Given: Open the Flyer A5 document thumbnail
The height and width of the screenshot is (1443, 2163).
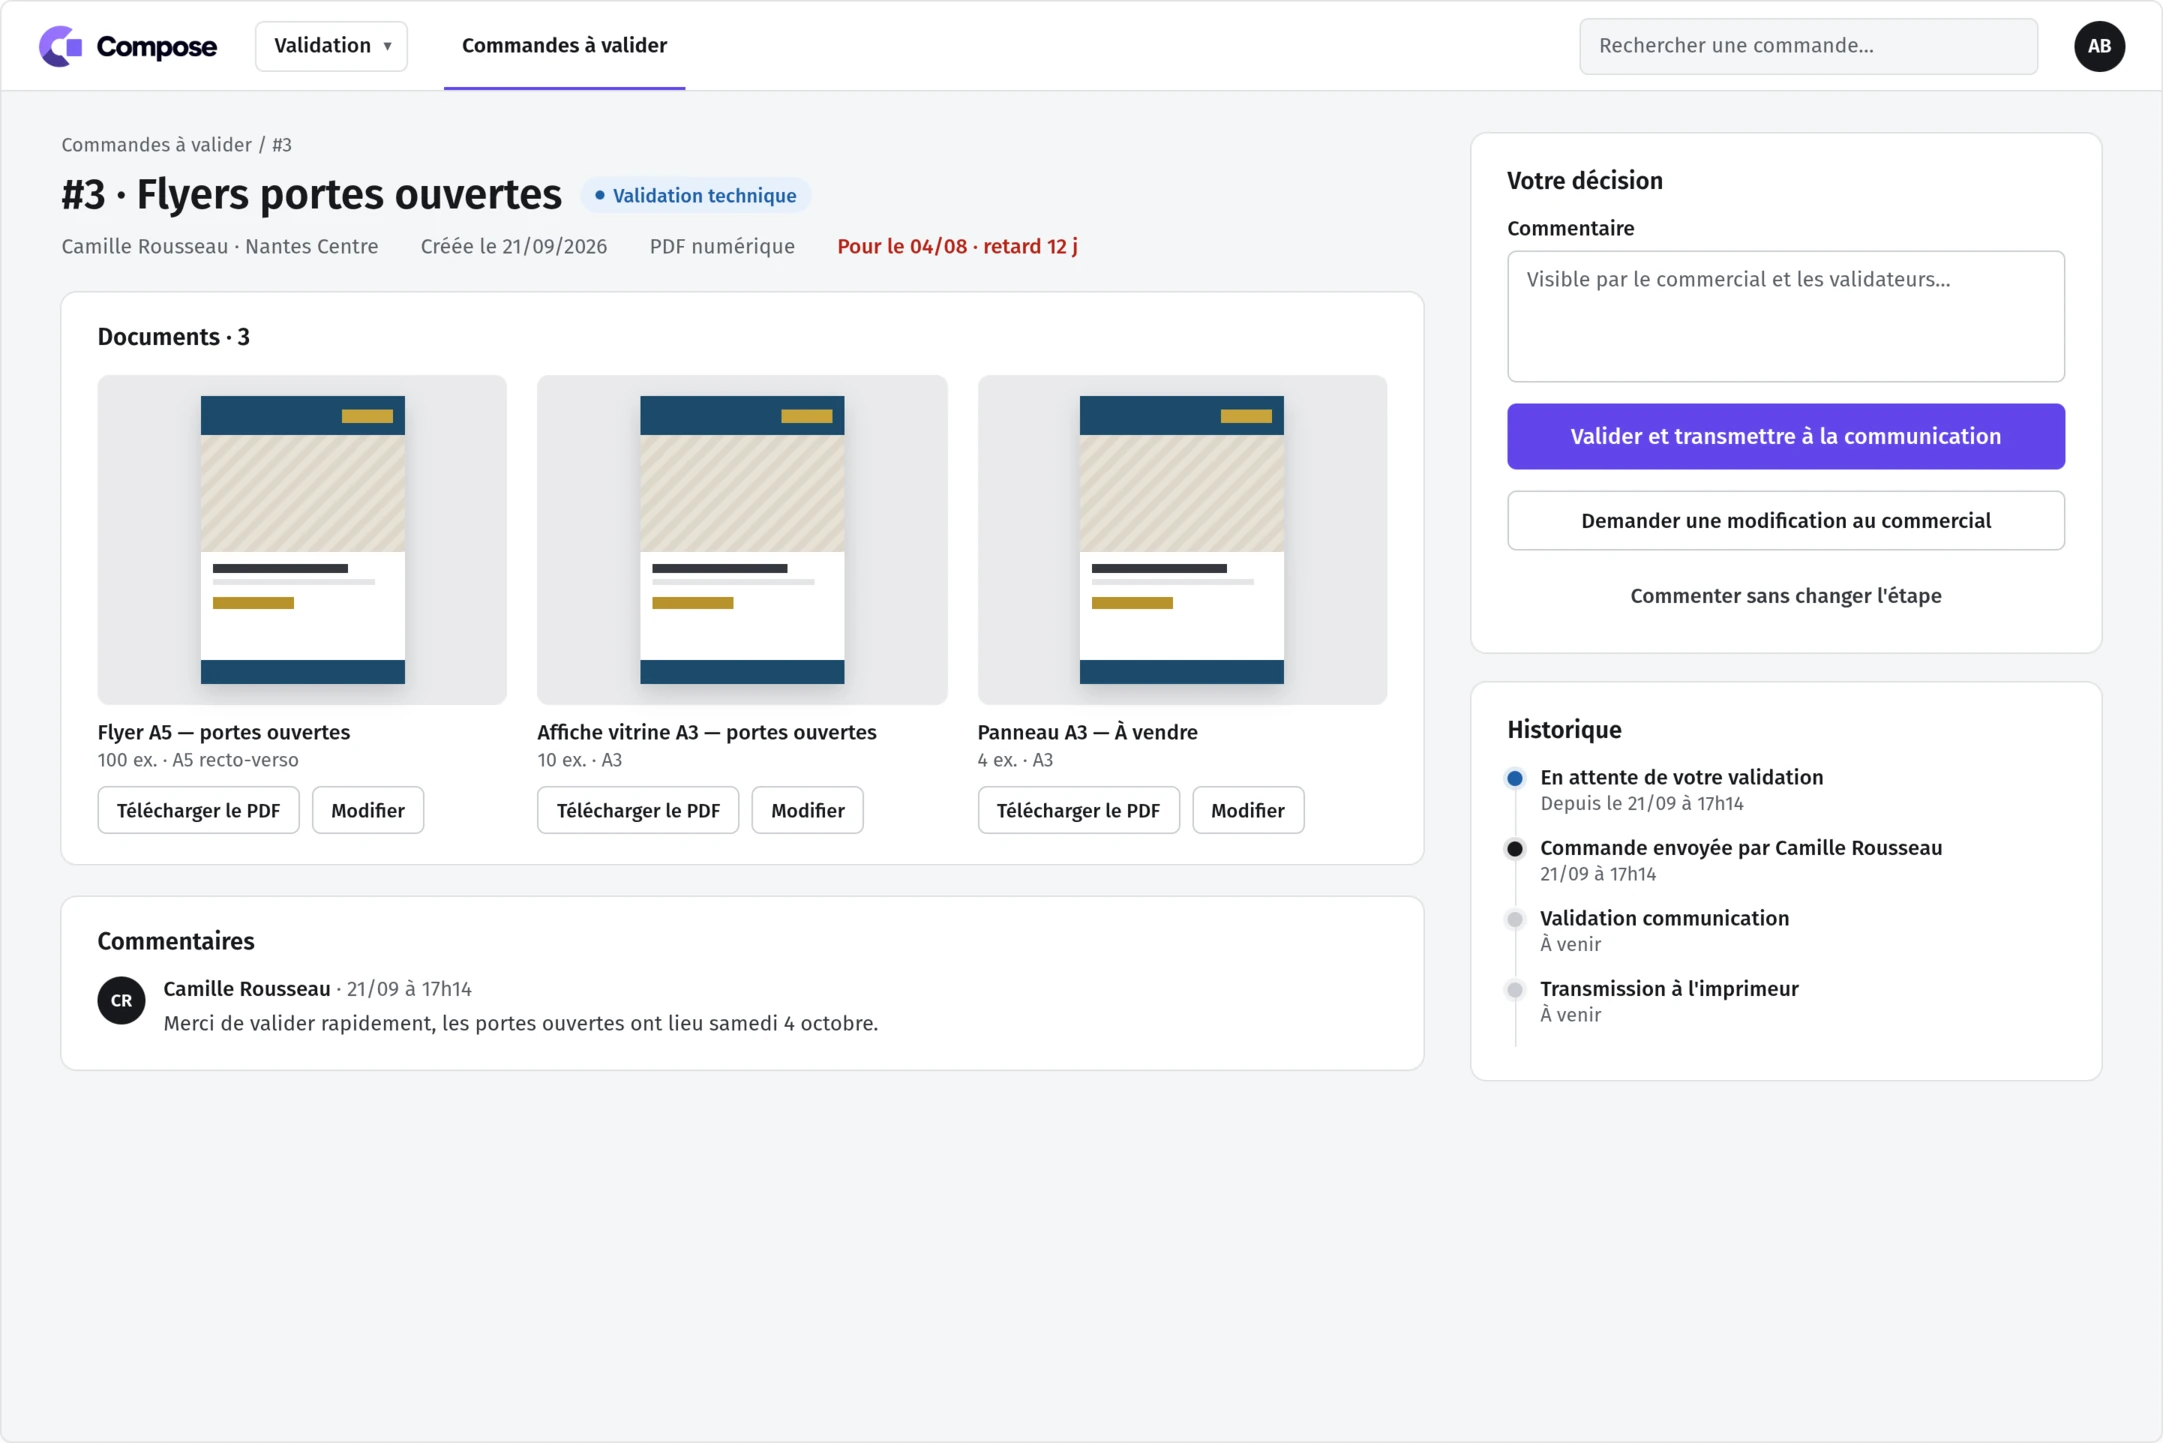Looking at the screenshot, I should coord(302,540).
